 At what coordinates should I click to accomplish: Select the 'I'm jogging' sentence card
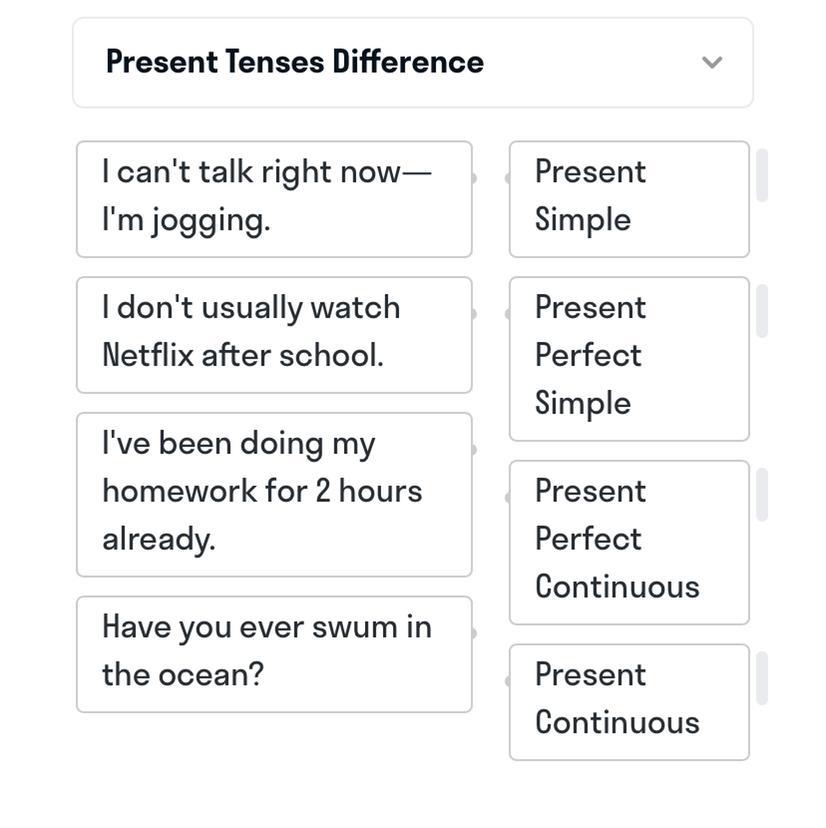(273, 199)
